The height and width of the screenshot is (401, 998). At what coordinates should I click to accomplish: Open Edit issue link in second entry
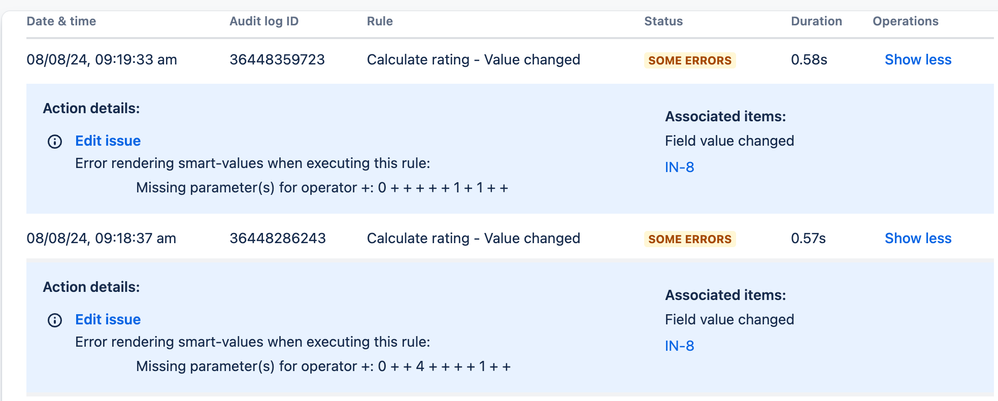(108, 320)
